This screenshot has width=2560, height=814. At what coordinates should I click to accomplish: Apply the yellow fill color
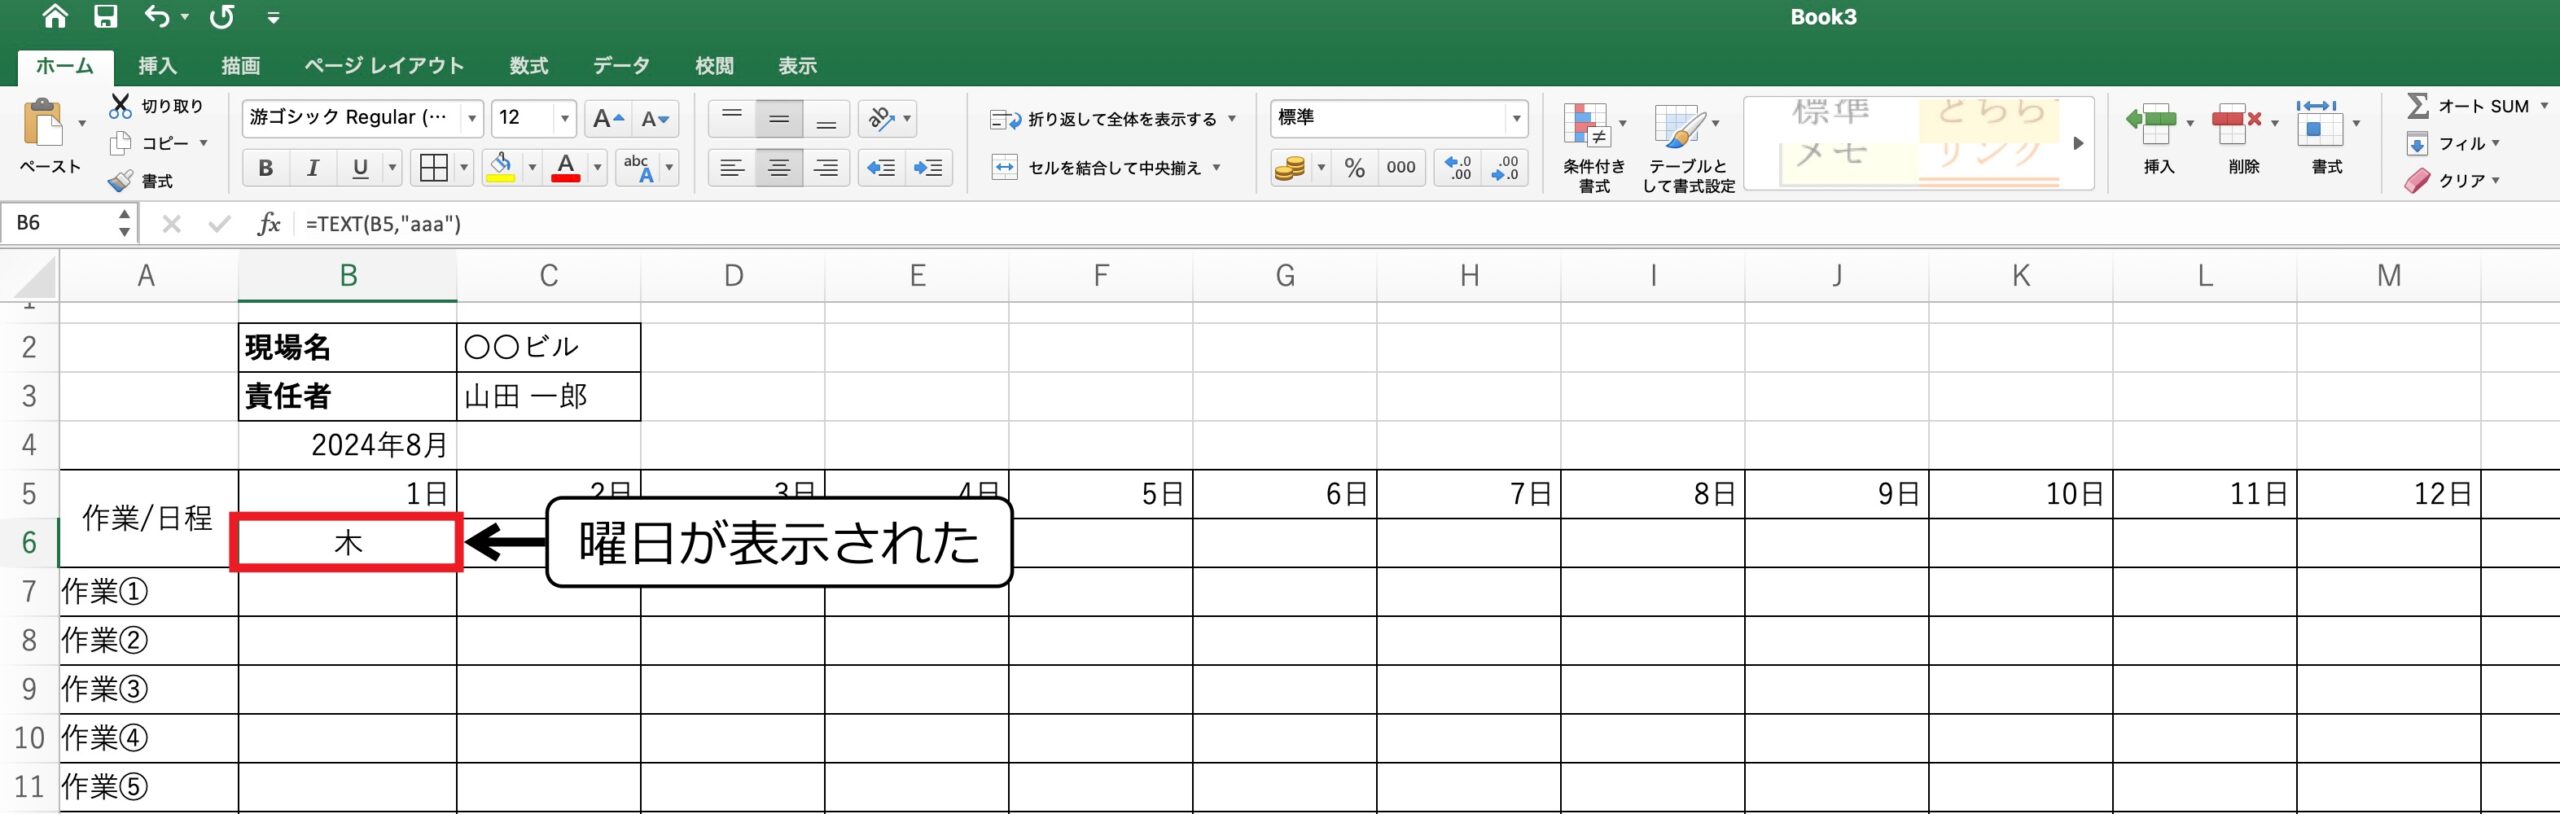[500, 168]
